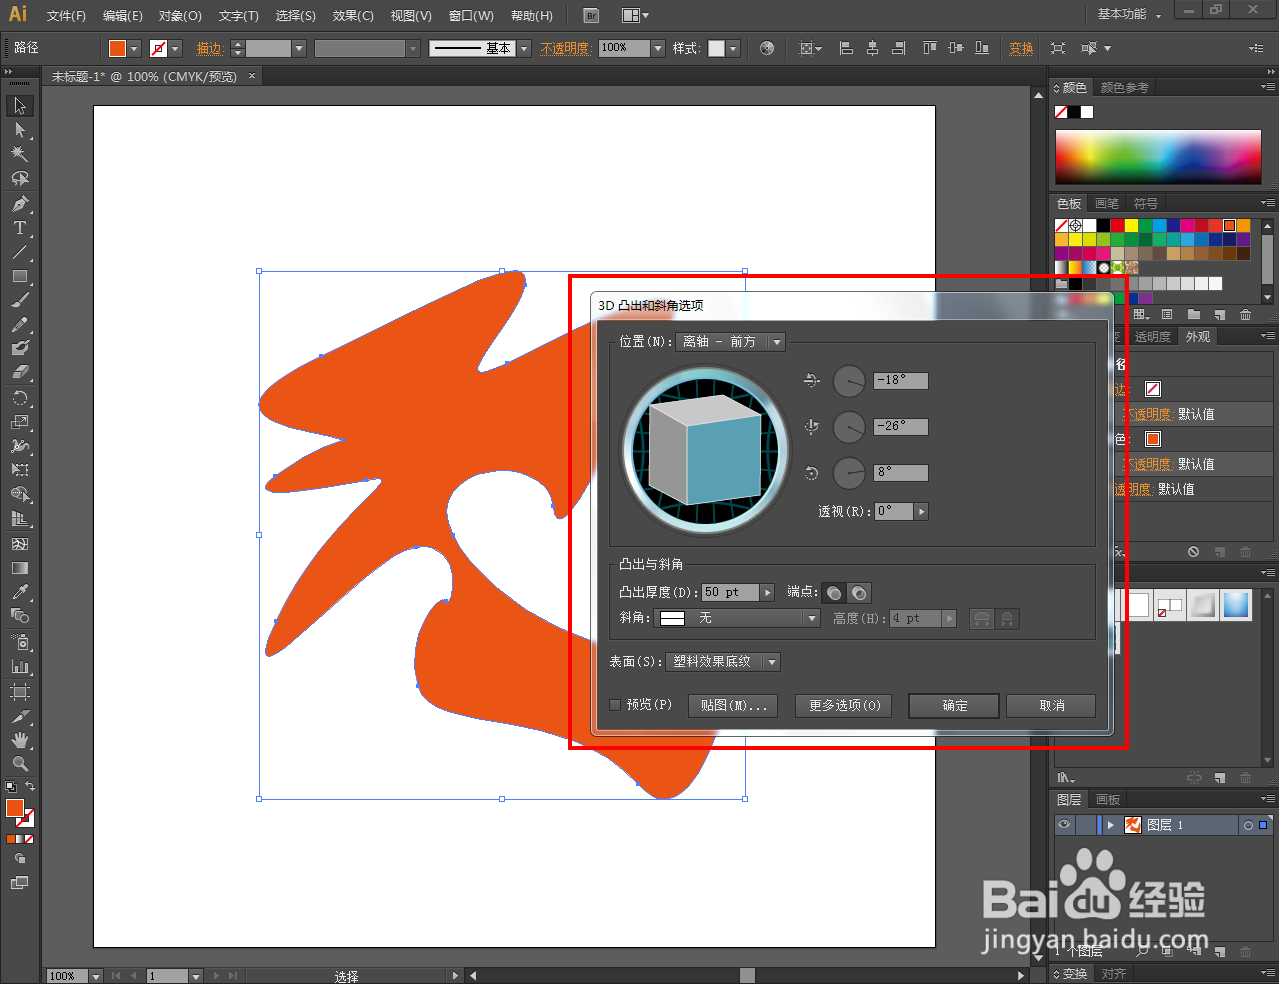Select the Rotate tool
Viewport: 1279px width, 984px height.
[20, 398]
